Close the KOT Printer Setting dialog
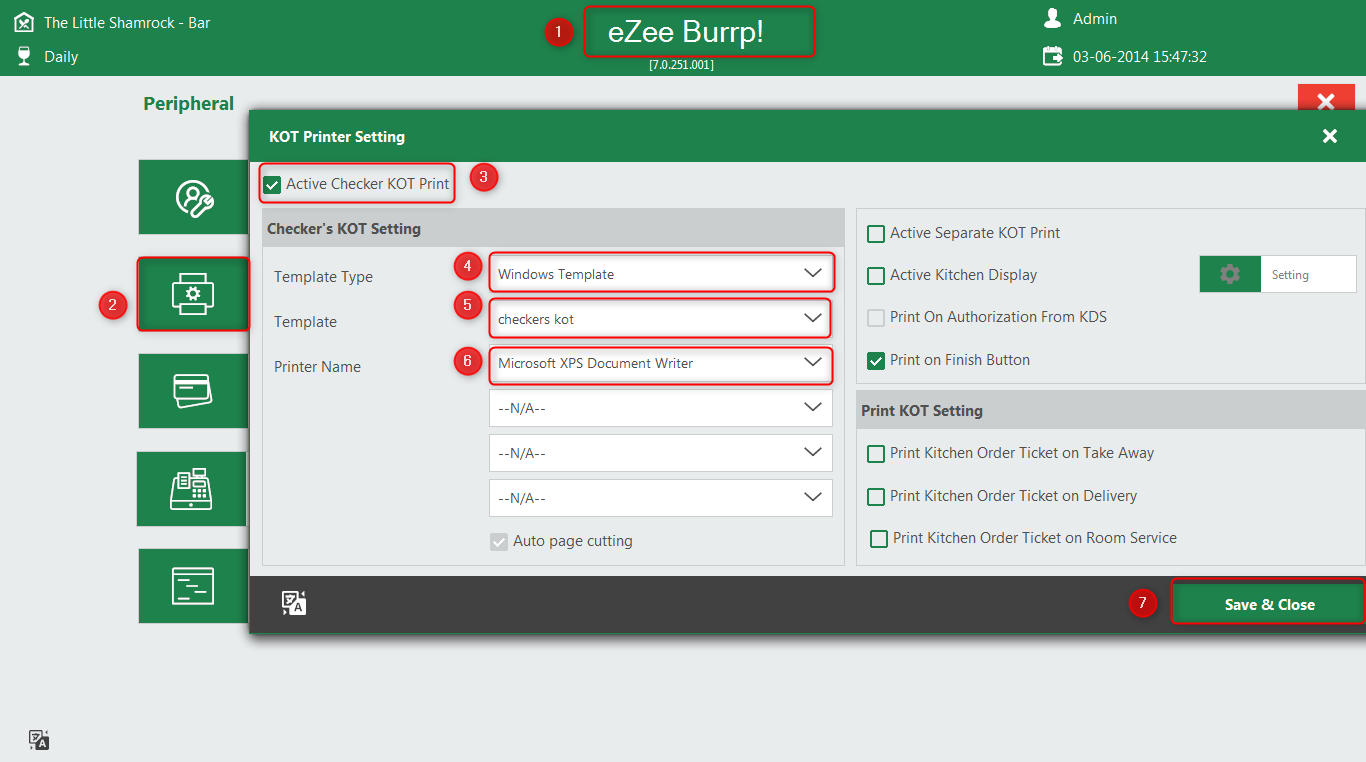Image resolution: width=1366 pixels, height=762 pixels. pyautogui.click(x=1330, y=136)
